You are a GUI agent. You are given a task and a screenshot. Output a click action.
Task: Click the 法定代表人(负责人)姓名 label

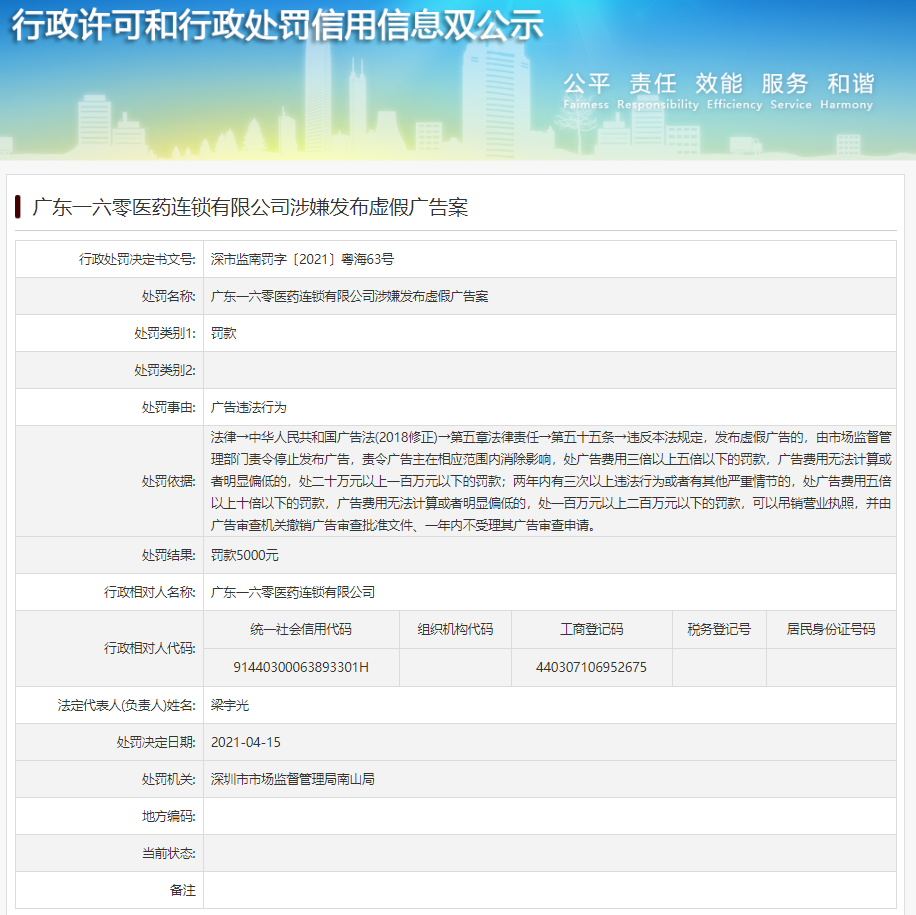coord(126,705)
